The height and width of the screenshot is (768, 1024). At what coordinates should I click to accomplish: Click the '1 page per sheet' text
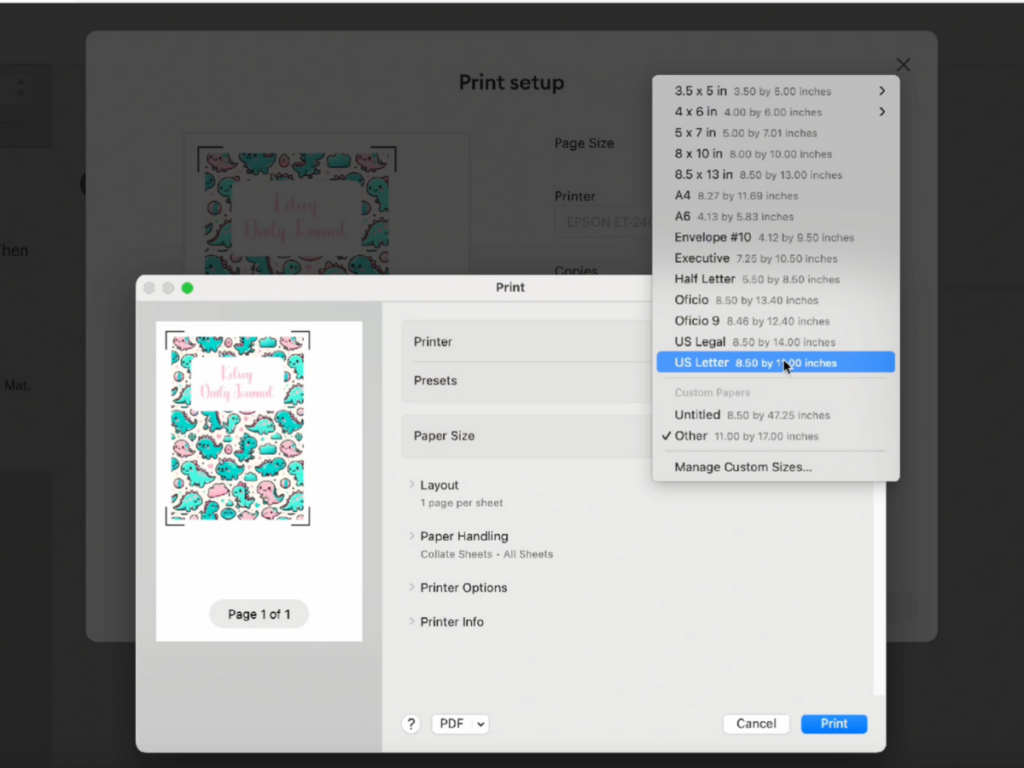click(461, 503)
